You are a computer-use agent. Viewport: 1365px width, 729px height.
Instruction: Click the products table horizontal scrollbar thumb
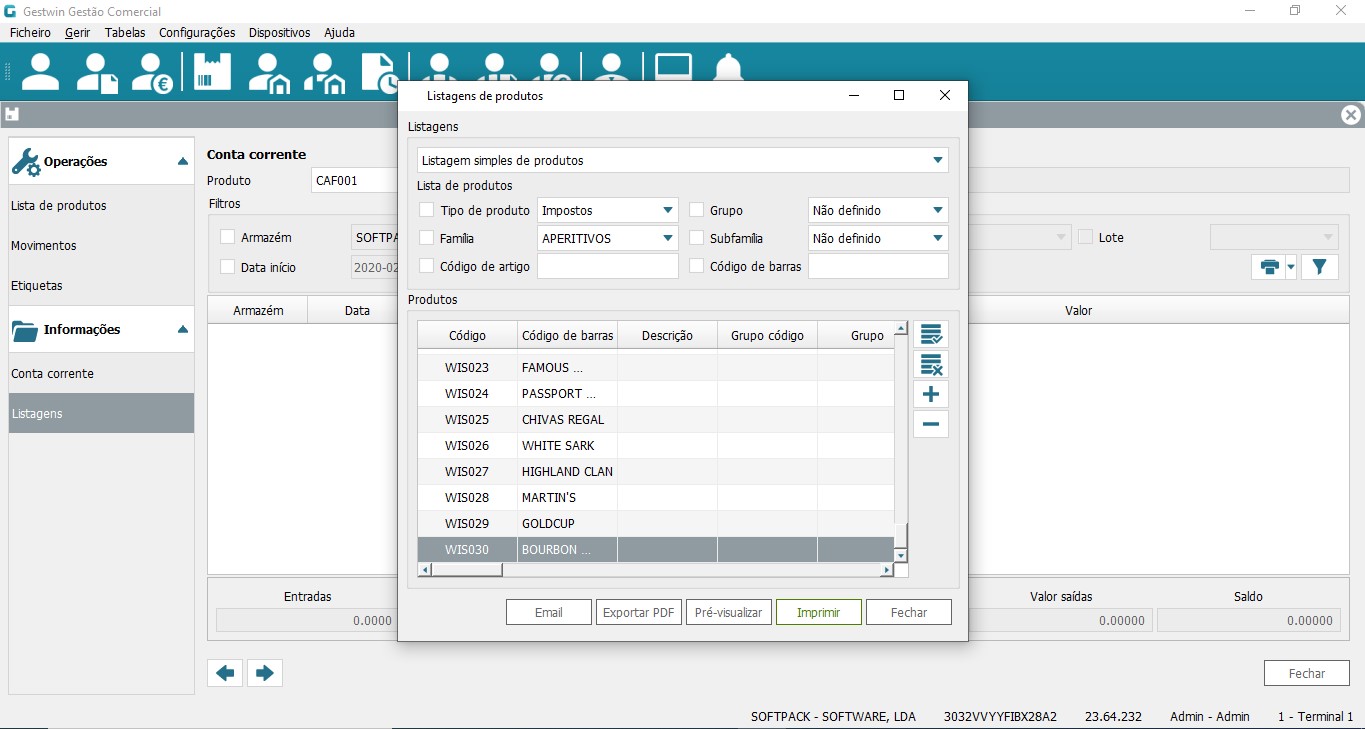(x=466, y=570)
